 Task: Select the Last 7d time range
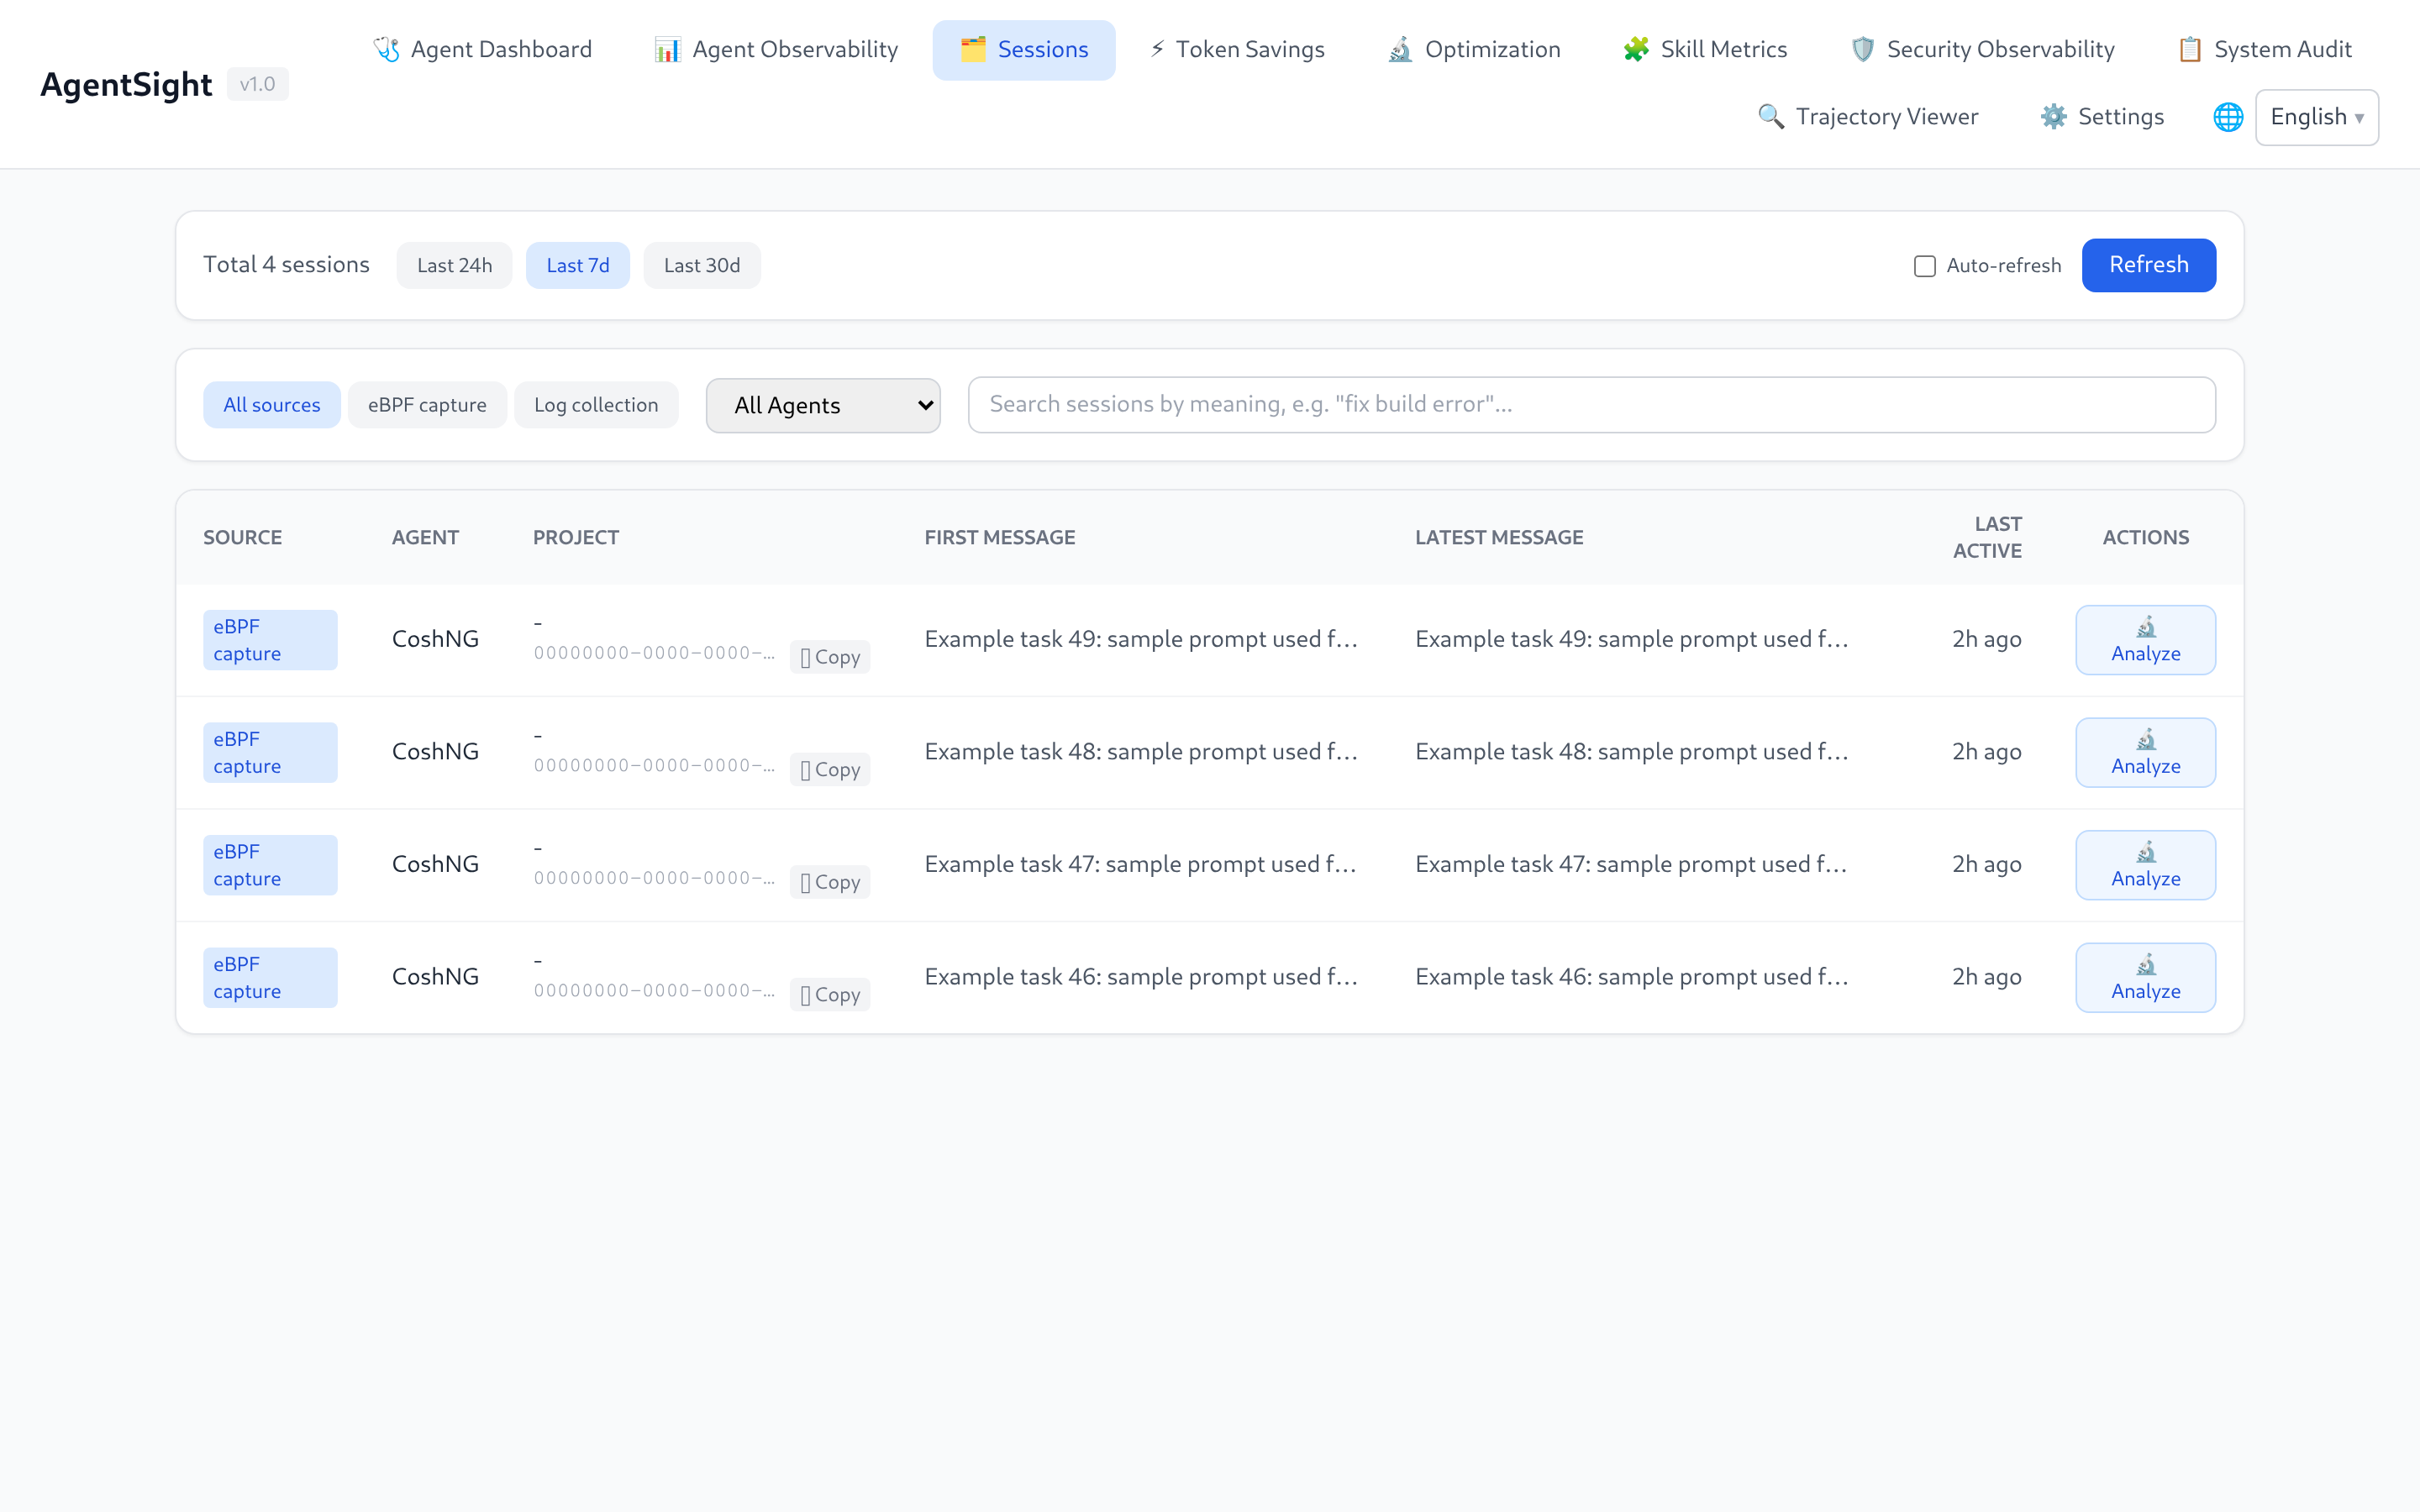point(578,265)
